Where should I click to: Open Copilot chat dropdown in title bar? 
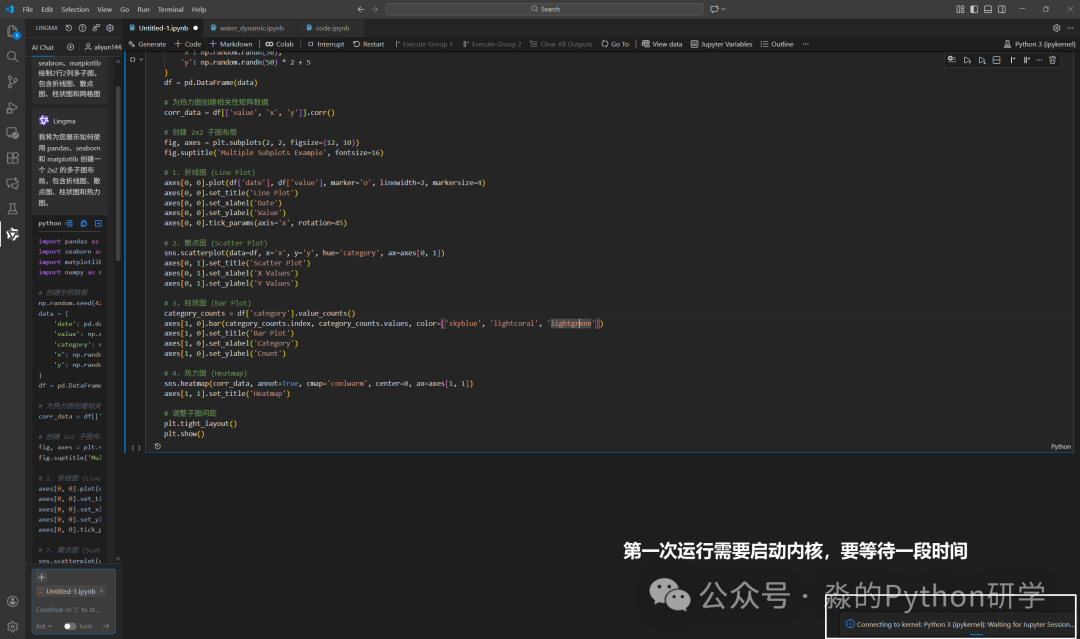(x=718, y=9)
